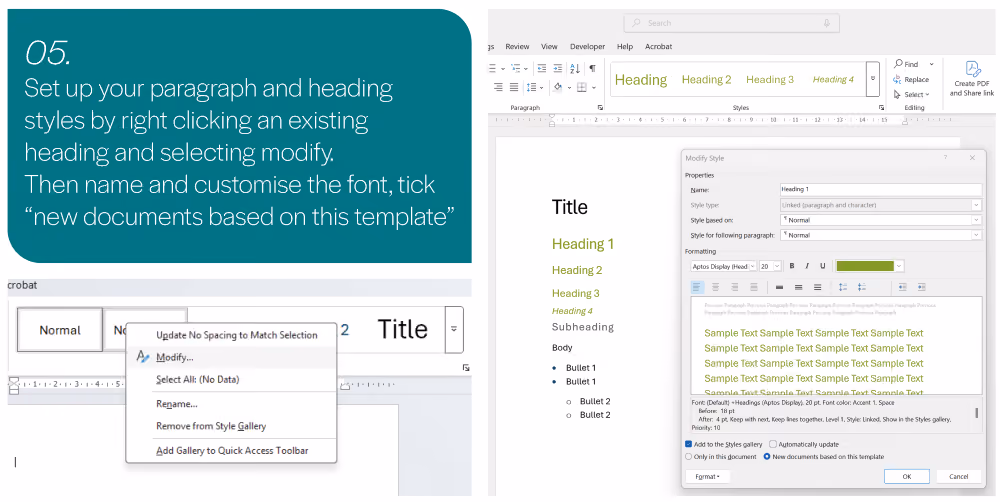Click the Search box at the top

(x=732, y=23)
